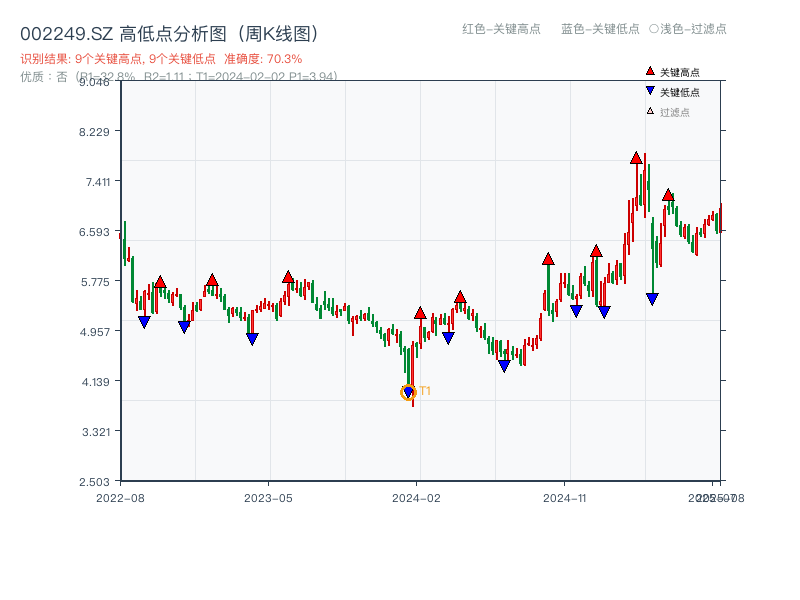800x600 pixels.
Task: Click the red 关键高点 triangle in the legend
Action: pyautogui.click(x=650, y=72)
